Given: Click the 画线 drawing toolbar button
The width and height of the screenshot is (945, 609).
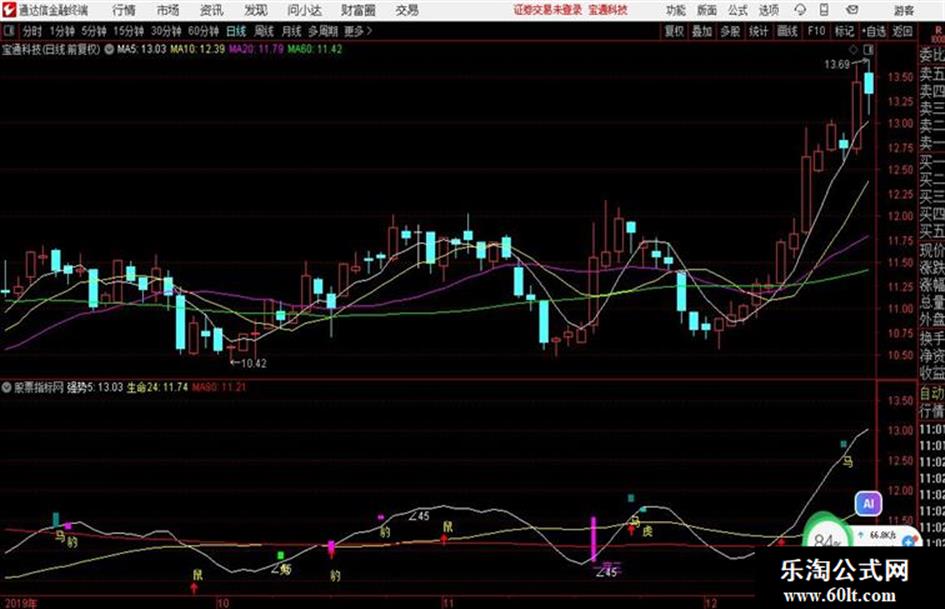Looking at the screenshot, I should [787, 31].
